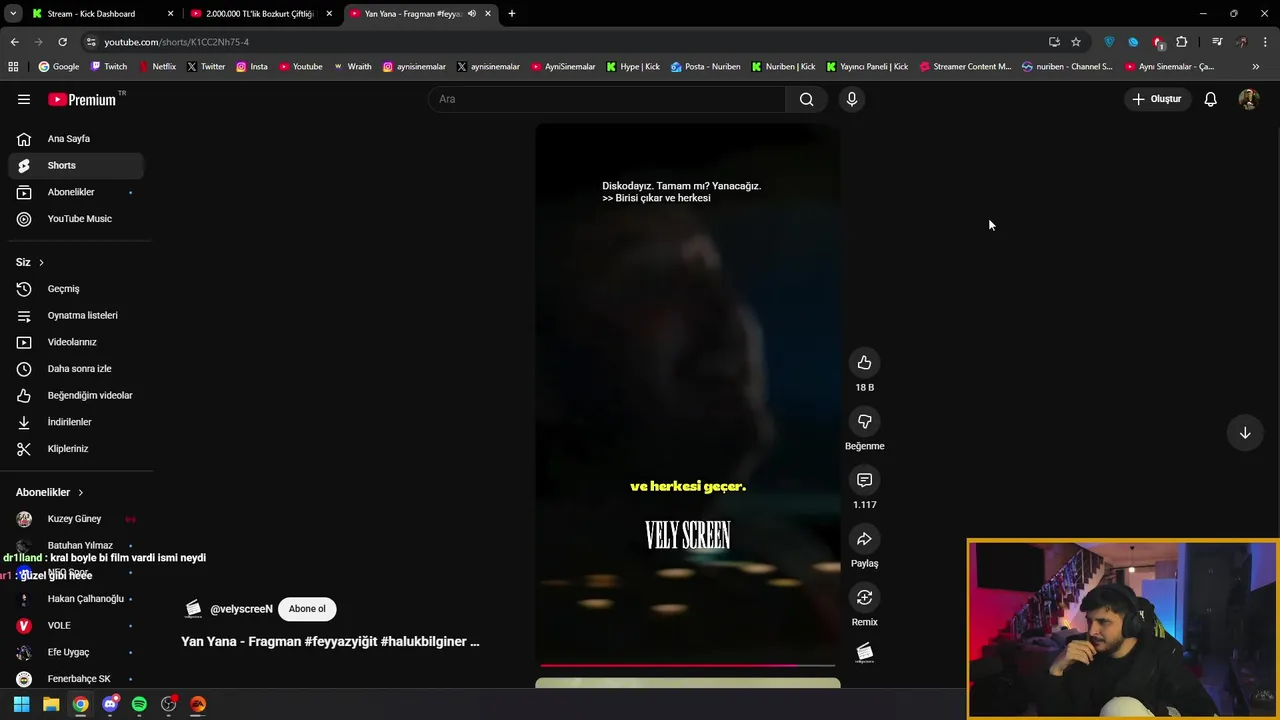
Task: Open Geçmiş watch history
Action: (76, 289)
